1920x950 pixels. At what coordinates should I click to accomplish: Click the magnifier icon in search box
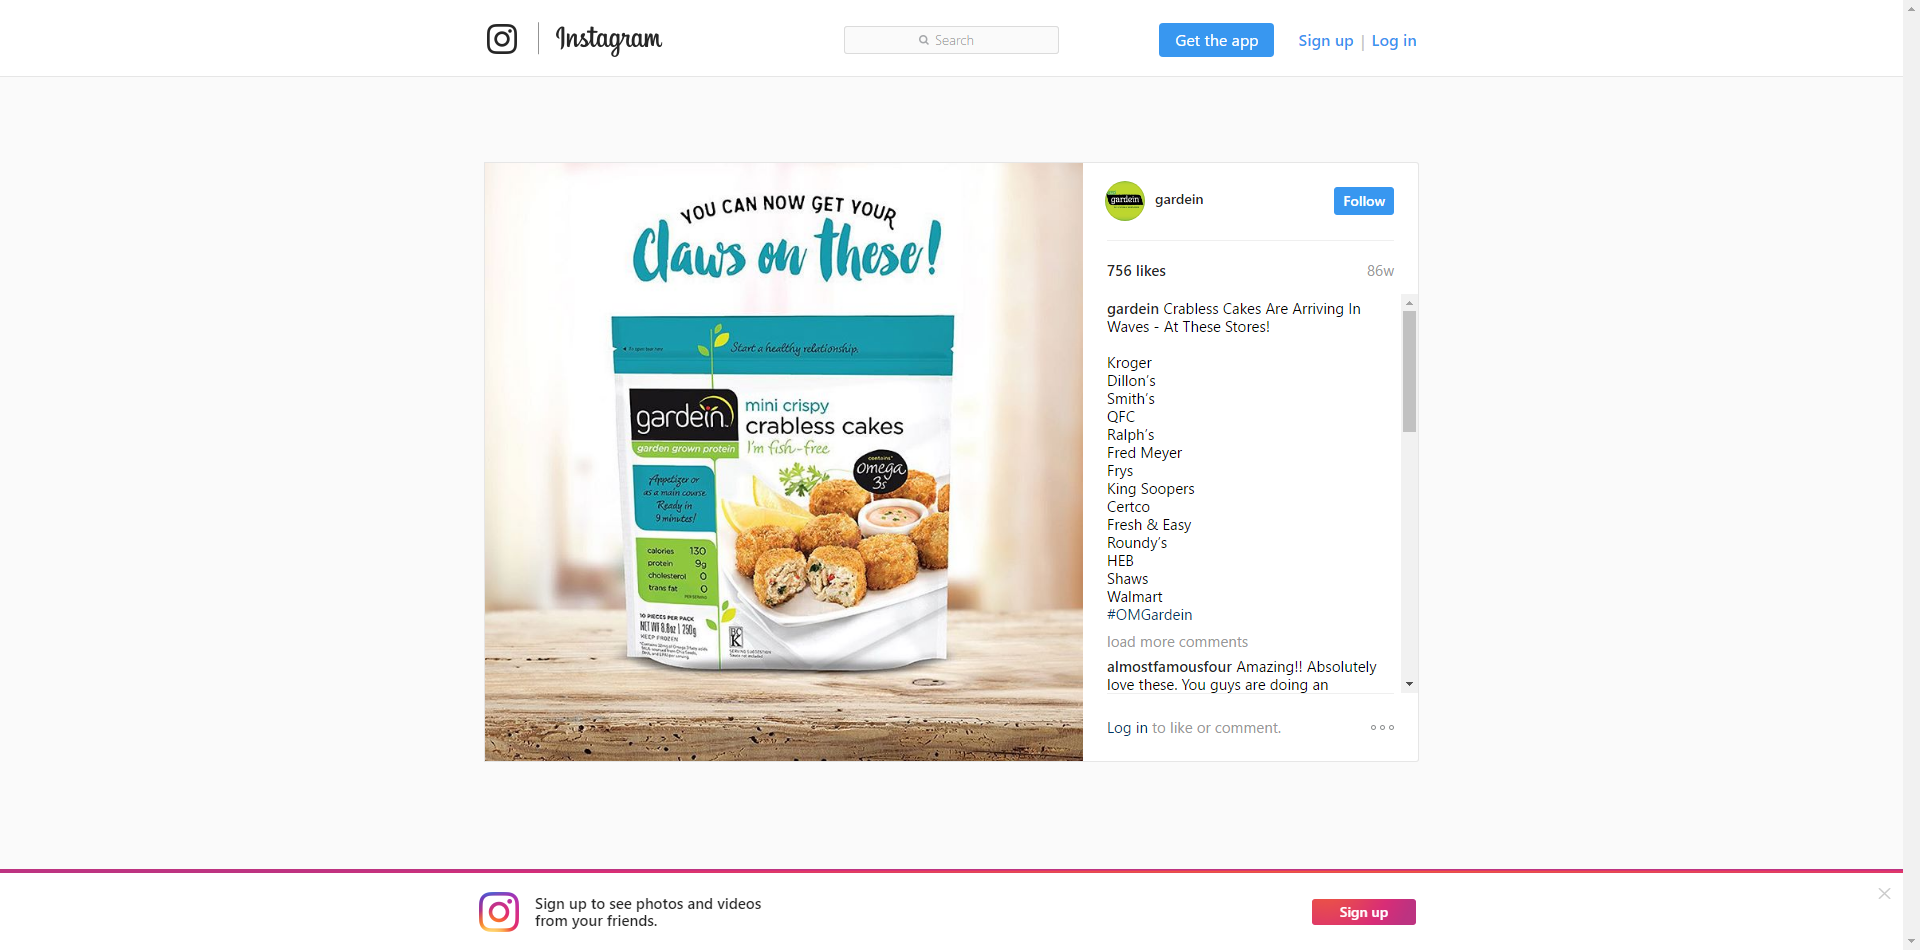[x=924, y=40]
